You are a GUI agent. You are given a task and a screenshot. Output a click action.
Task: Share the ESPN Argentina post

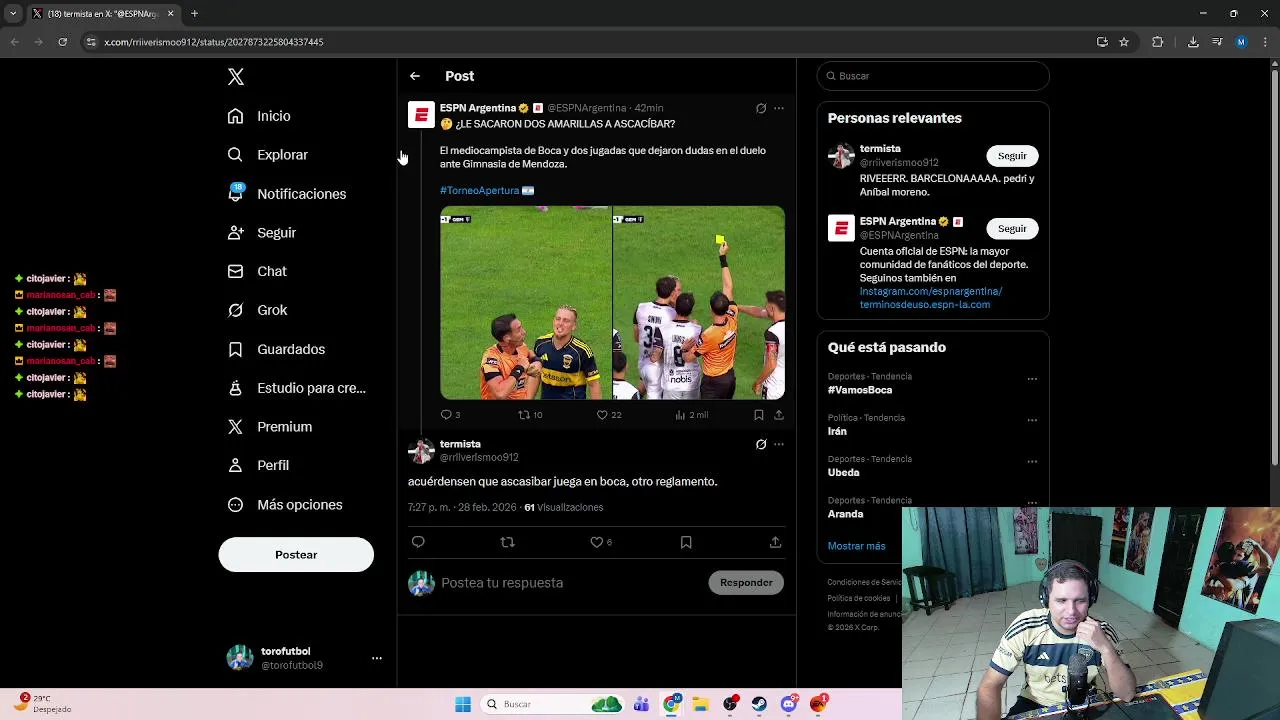pyautogui.click(x=779, y=415)
